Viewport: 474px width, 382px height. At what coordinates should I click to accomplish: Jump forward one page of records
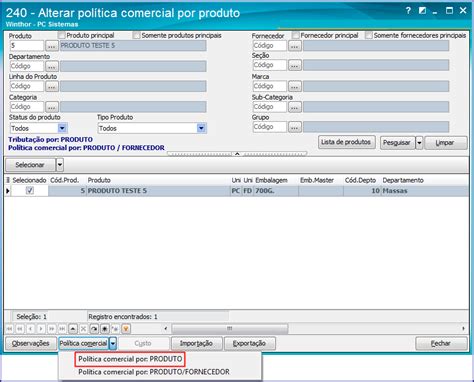[52, 329]
